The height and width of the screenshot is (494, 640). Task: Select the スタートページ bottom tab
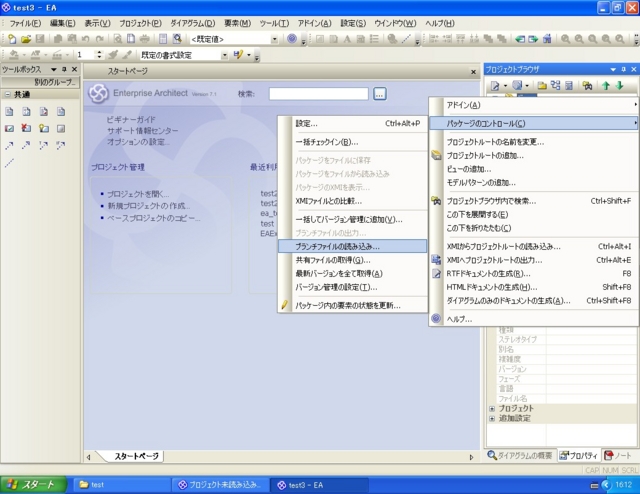(x=136, y=456)
